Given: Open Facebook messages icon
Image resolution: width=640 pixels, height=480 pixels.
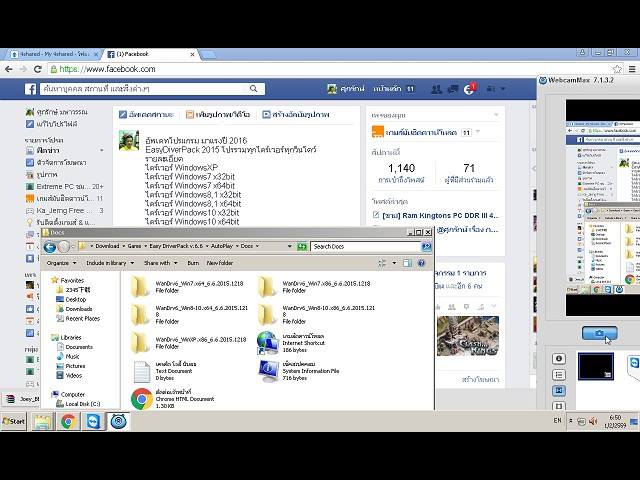Looking at the screenshot, I should click(x=453, y=89).
